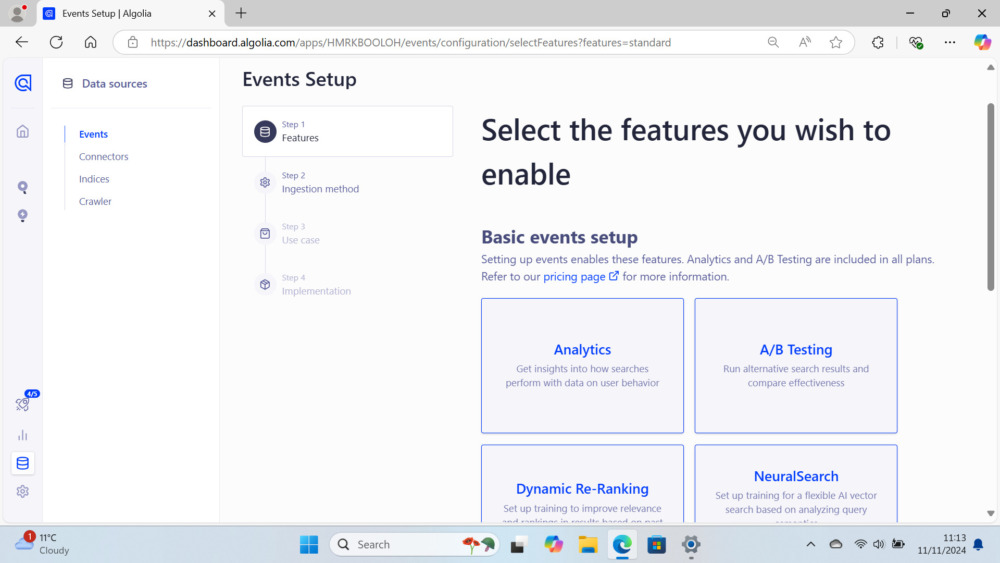Click the Step 3 Use case bag icon
Viewport: 1000px width, 563px height.
click(x=265, y=233)
